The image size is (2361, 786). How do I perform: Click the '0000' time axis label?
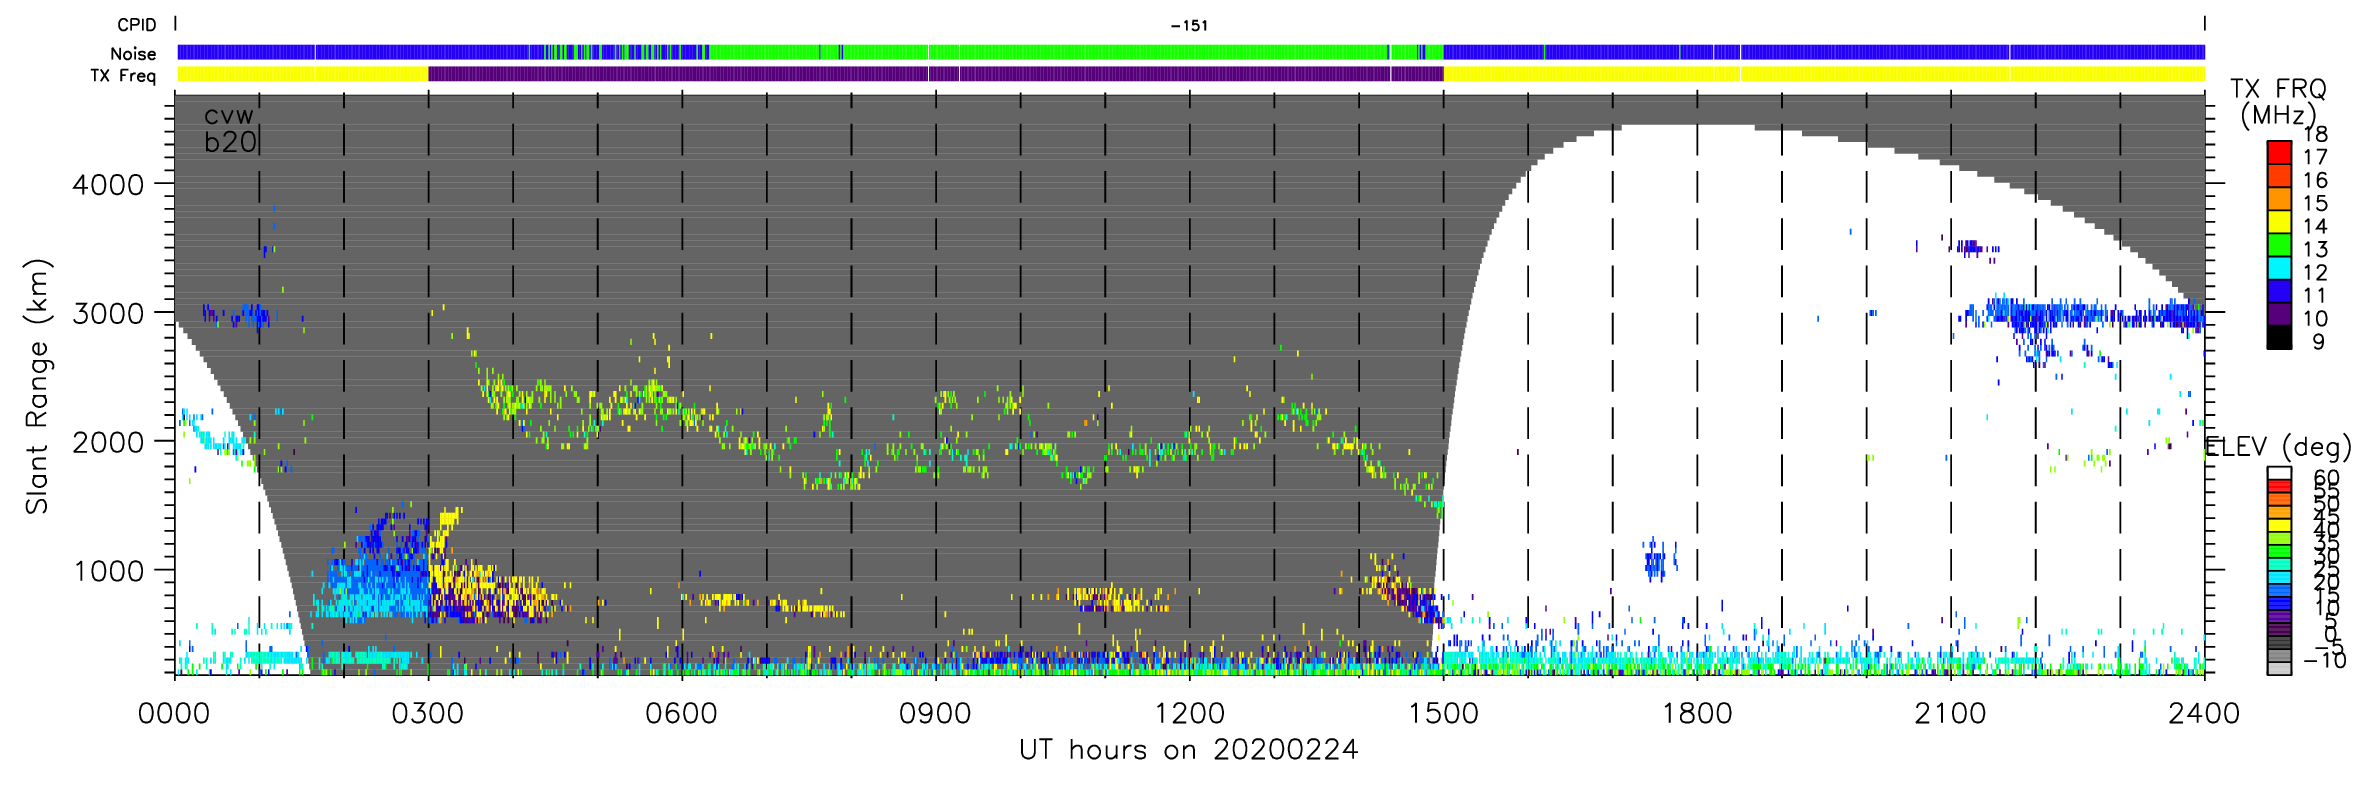(174, 713)
